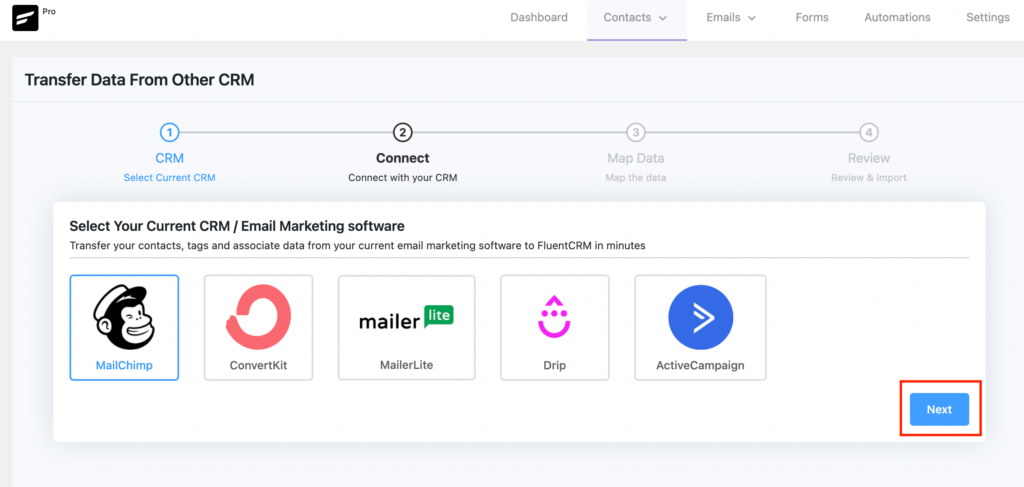Image resolution: width=1024 pixels, height=487 pixels.
Task: Open the Dashboard menu item
Action: point(539,18)
